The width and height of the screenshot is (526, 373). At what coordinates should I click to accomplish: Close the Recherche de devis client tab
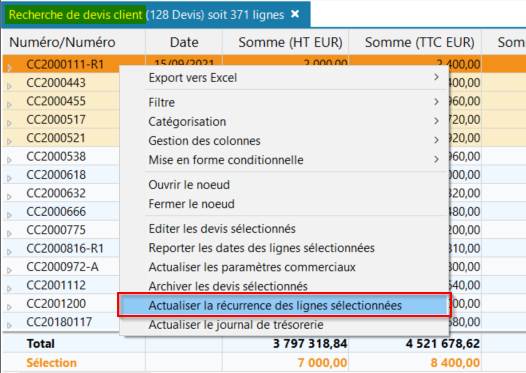[x=295, y=14]
